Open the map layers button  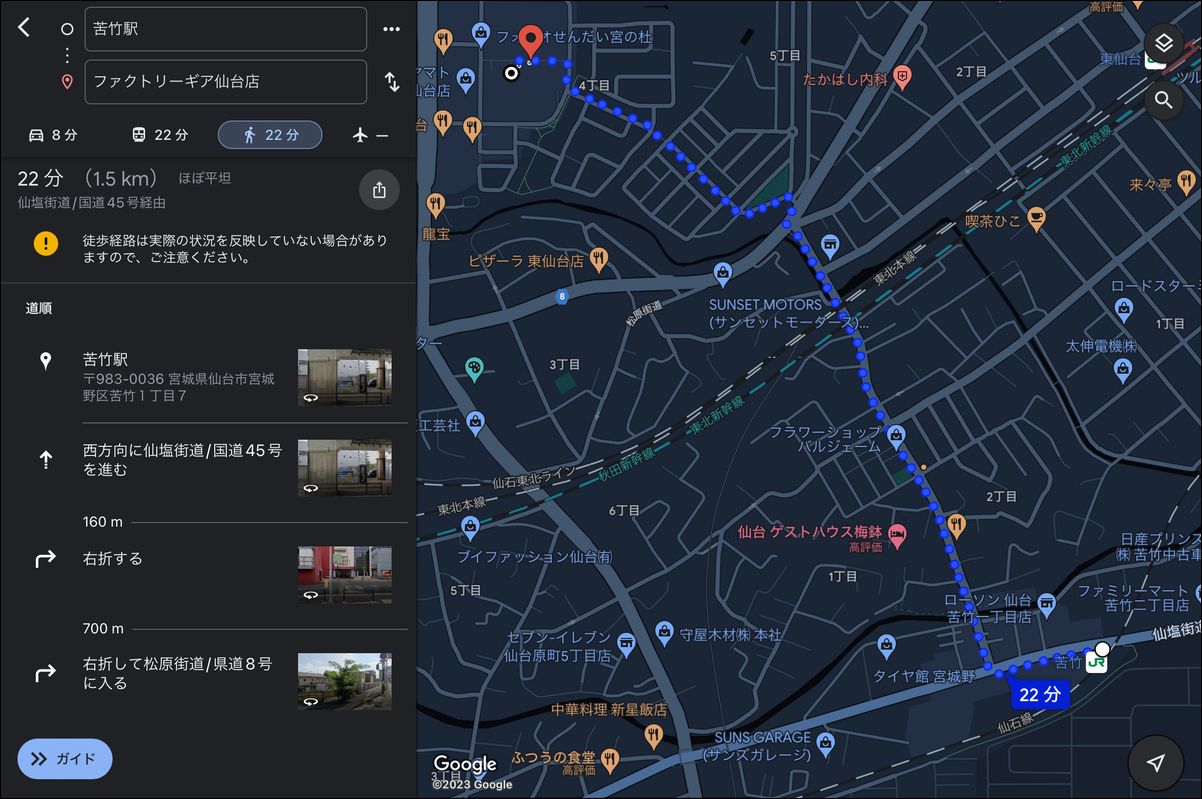1163,43
